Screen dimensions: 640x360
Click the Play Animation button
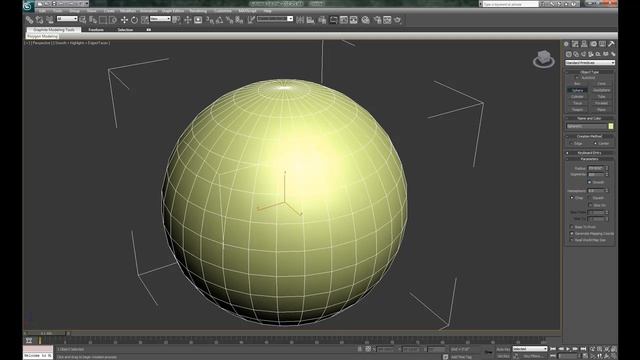click(568, 349)
